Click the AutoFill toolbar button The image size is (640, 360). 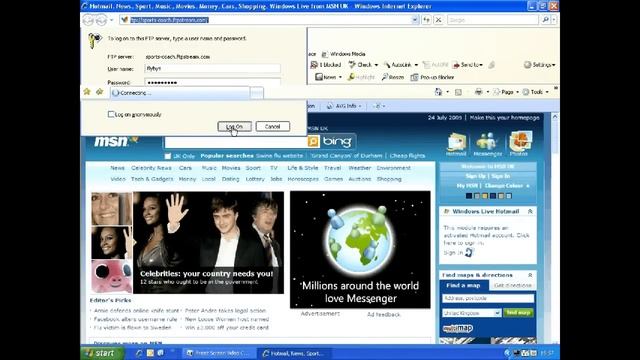click(436, 65)
